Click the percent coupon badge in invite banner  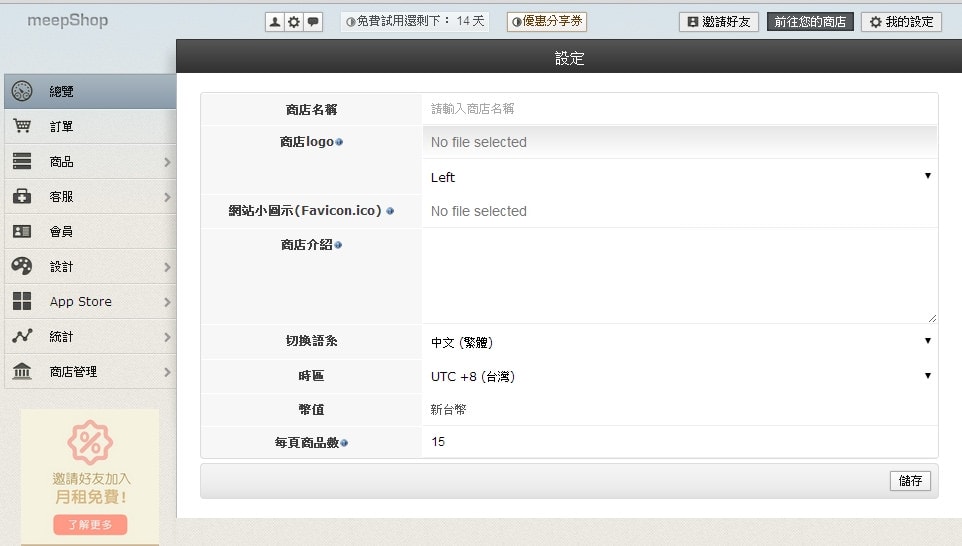[90, 442]
